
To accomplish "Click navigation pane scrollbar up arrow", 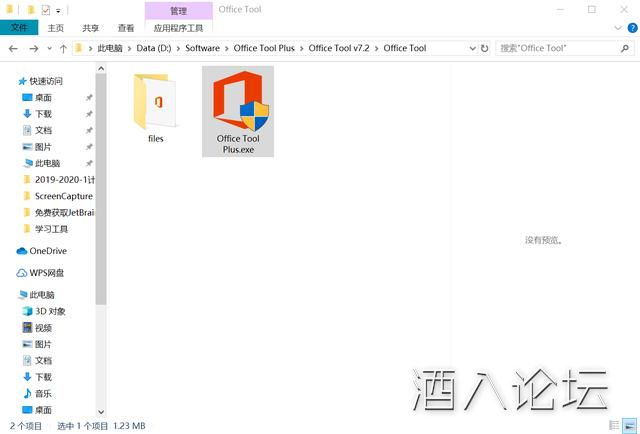I will (101, 69).
